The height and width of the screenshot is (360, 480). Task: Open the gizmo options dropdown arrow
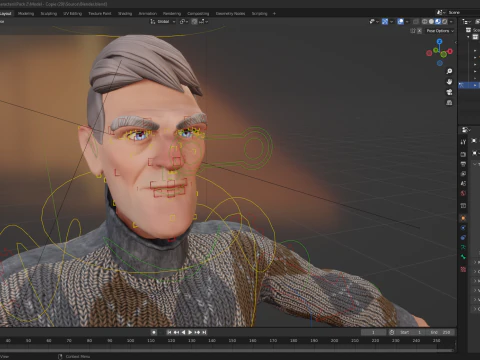tap(391, 22)
